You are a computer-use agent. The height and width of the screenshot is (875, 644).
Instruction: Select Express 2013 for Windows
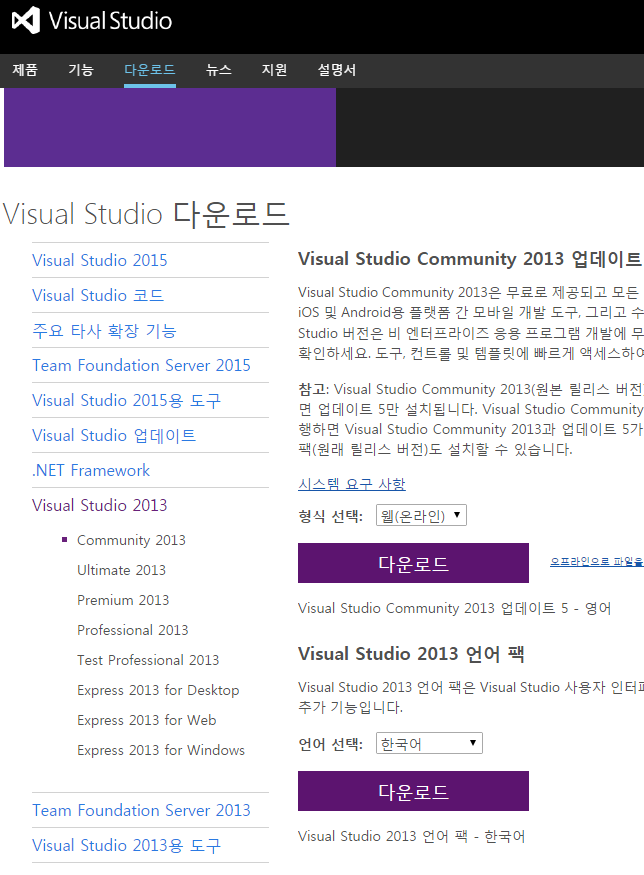point(161,750)
